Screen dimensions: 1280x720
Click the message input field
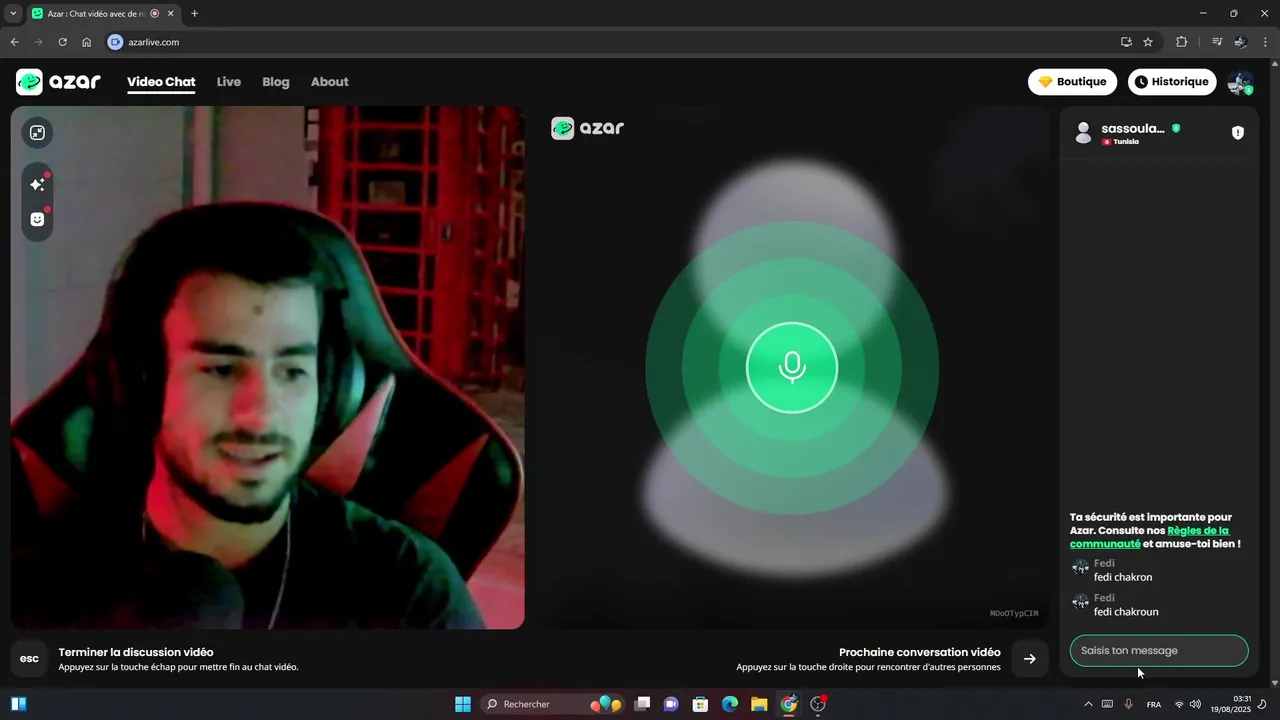pyautogui.click(x=1159, y=651)
